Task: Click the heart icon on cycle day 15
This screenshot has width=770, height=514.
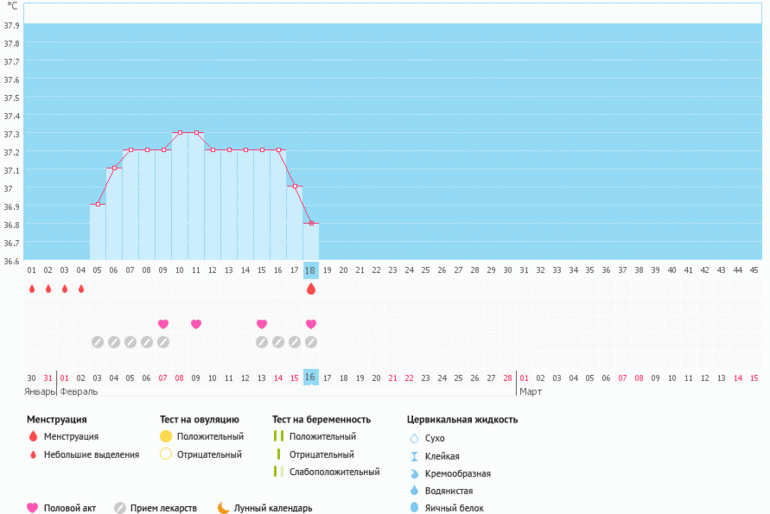Action: click(262, 324)
